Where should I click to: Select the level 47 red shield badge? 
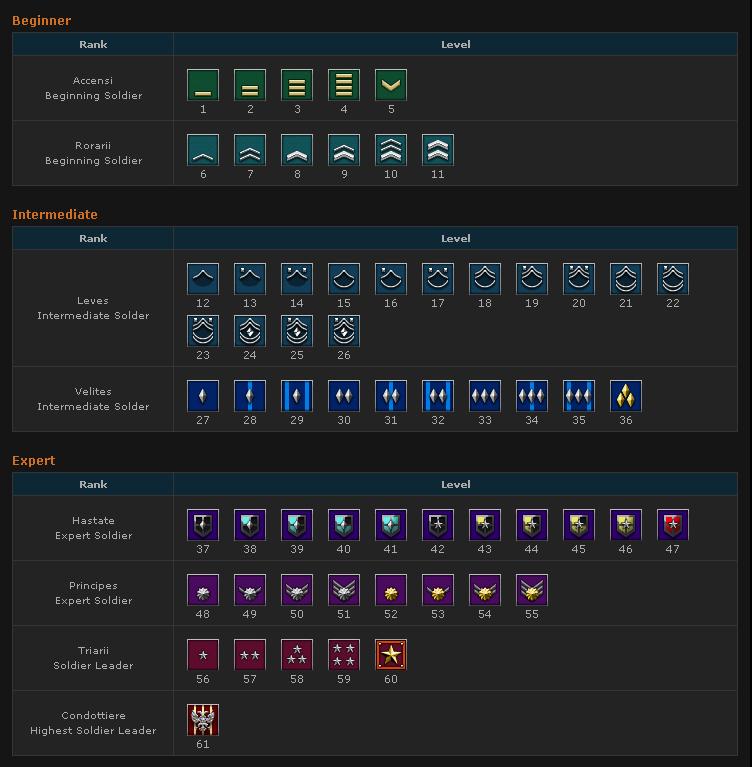click(673, 525)
